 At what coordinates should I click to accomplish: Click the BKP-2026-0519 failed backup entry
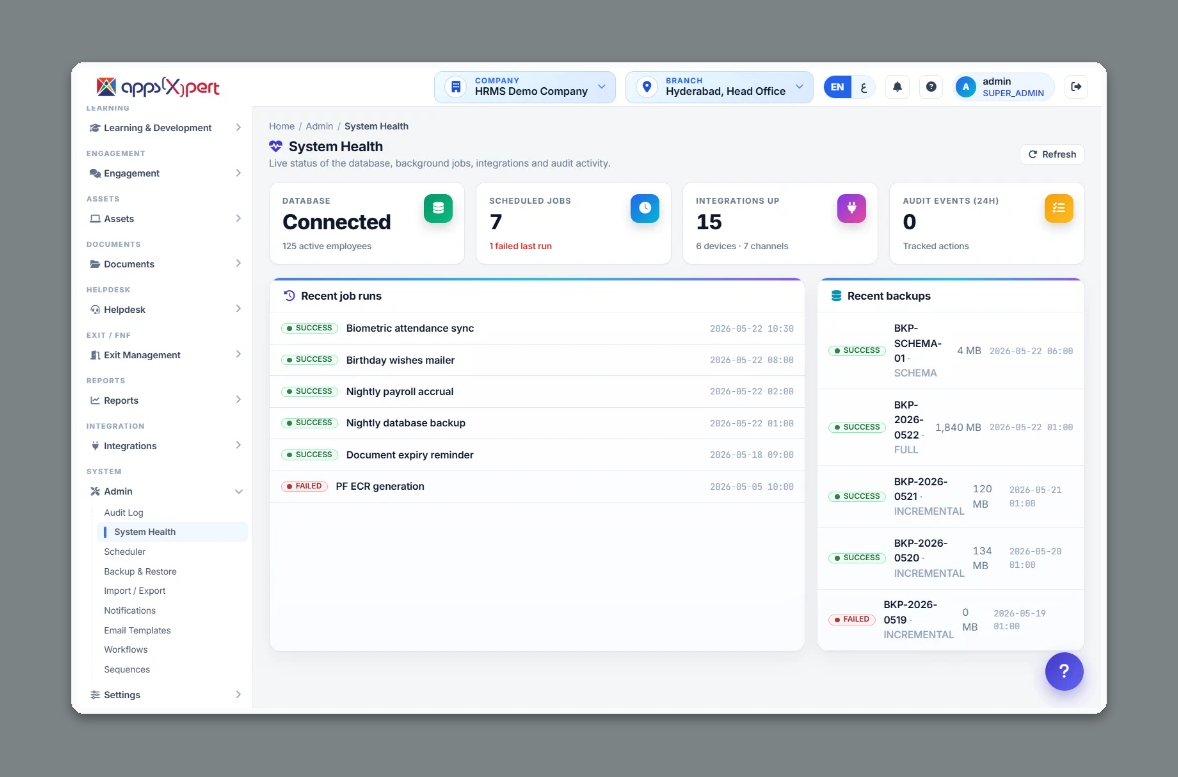pyautogui.click(x=950, y=620)
